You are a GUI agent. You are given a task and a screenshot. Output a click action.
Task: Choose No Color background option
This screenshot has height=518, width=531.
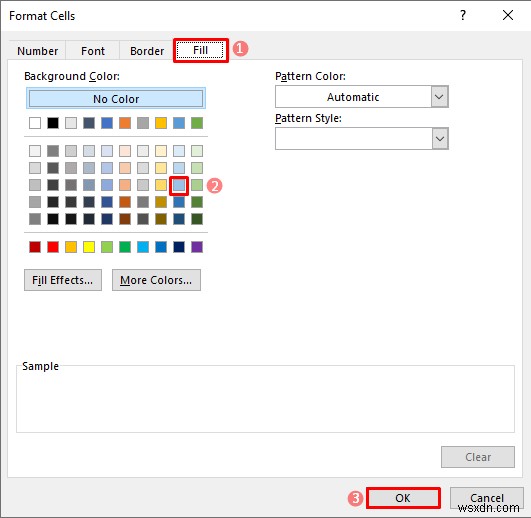click(x=116, y=99)
